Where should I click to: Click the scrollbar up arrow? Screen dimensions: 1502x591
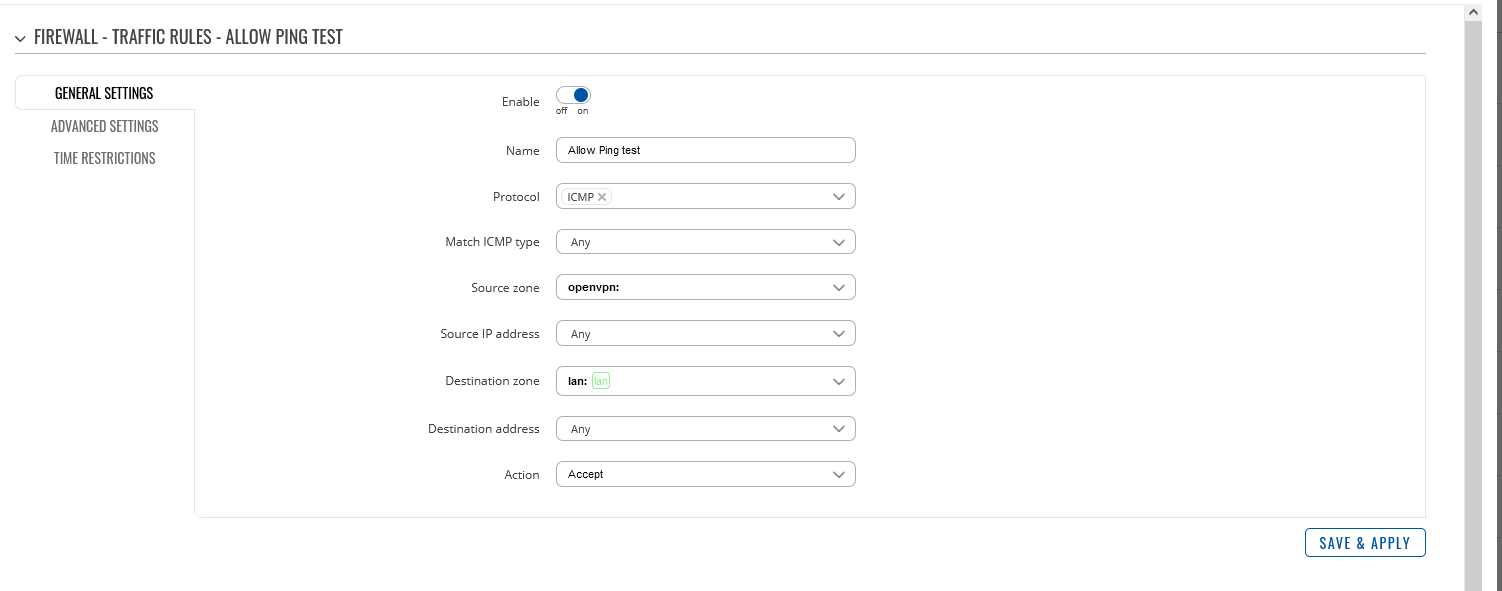click(x=1473, y=11)
